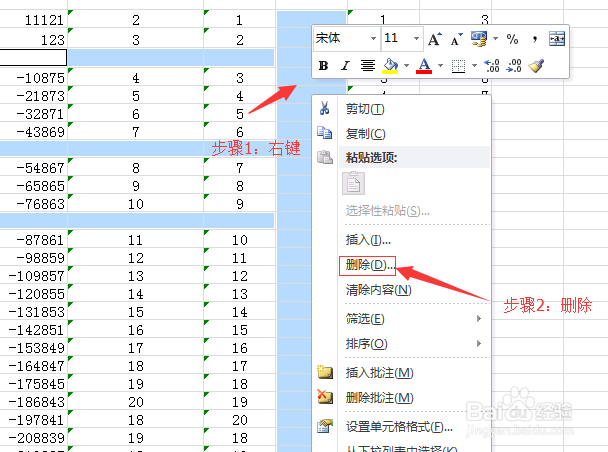Apply percent style format
Screen dimensions: 608x452
tap(512, 39)
